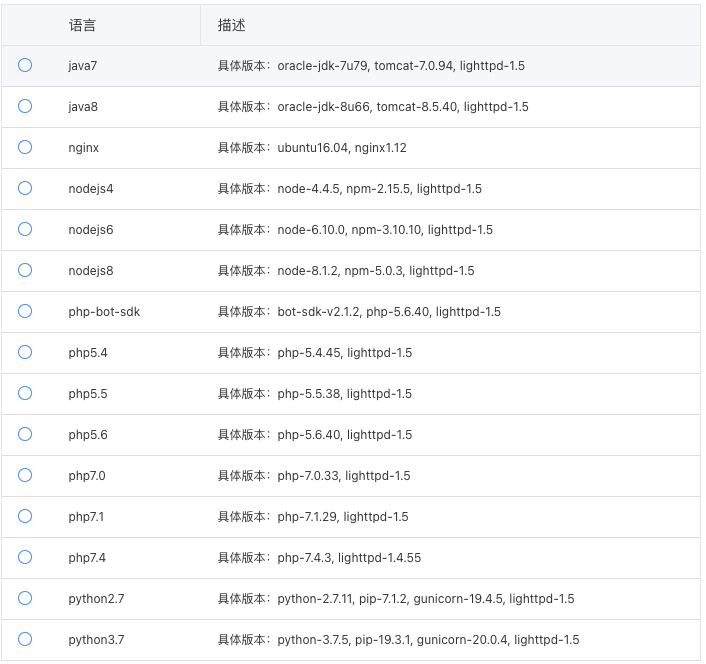Choose the php5.6 radio option
The height and width of the screenshot is (664, 706).
point(25,434)
